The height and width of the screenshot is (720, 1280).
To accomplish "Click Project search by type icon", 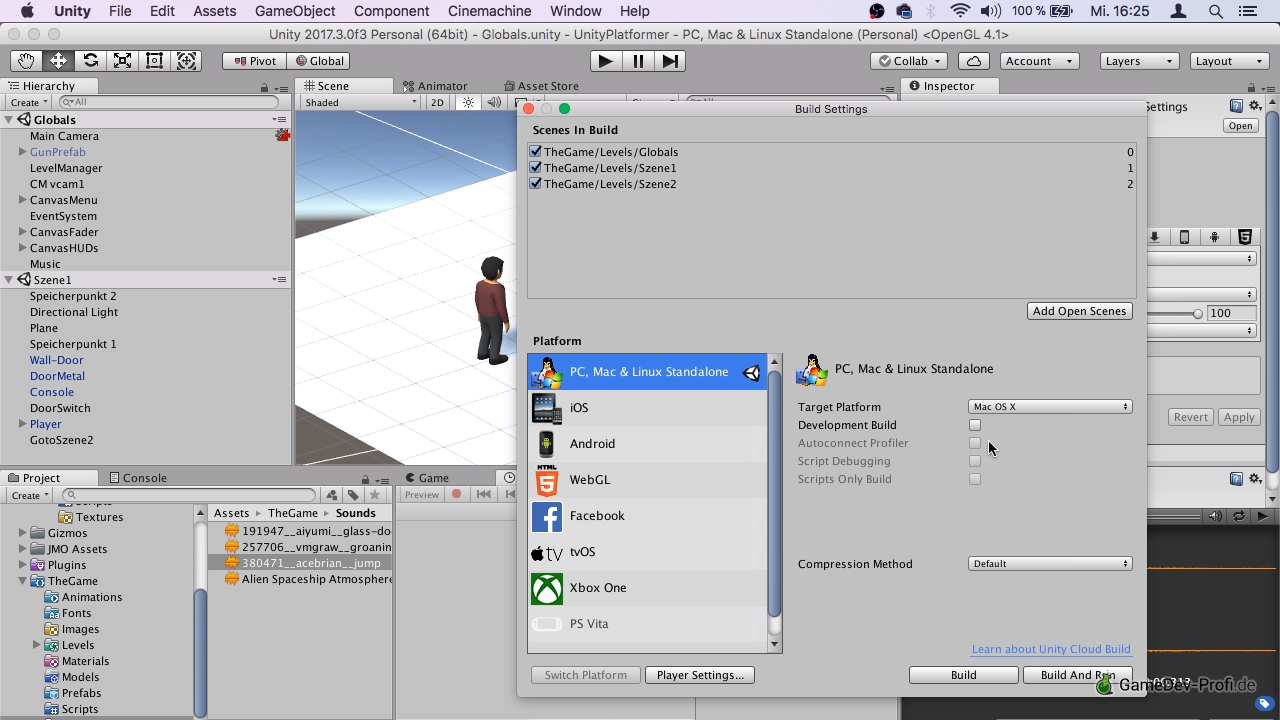I will click(332, 495).
